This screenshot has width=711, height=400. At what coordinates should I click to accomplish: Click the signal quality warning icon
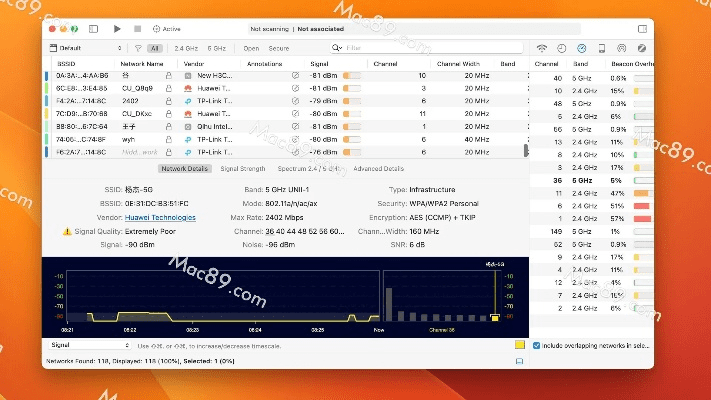click(x=67, y=231)
